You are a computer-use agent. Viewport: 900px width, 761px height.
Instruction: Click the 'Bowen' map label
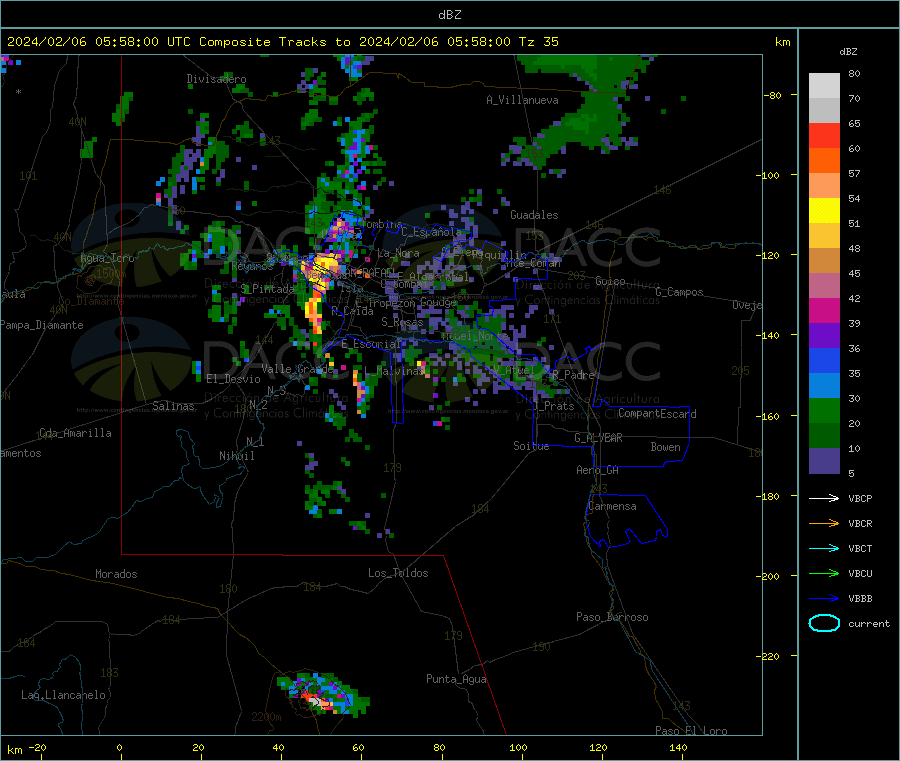coord(665,447)
